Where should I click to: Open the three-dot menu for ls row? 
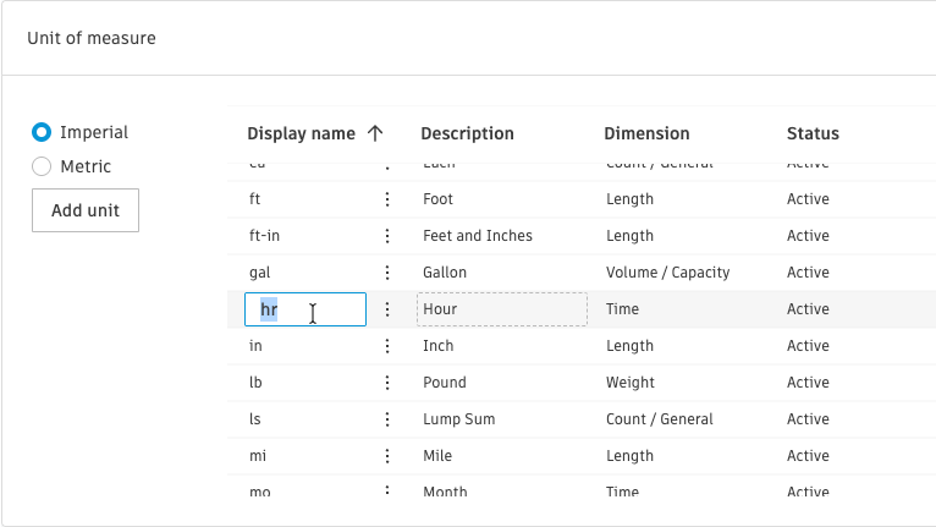387,419
